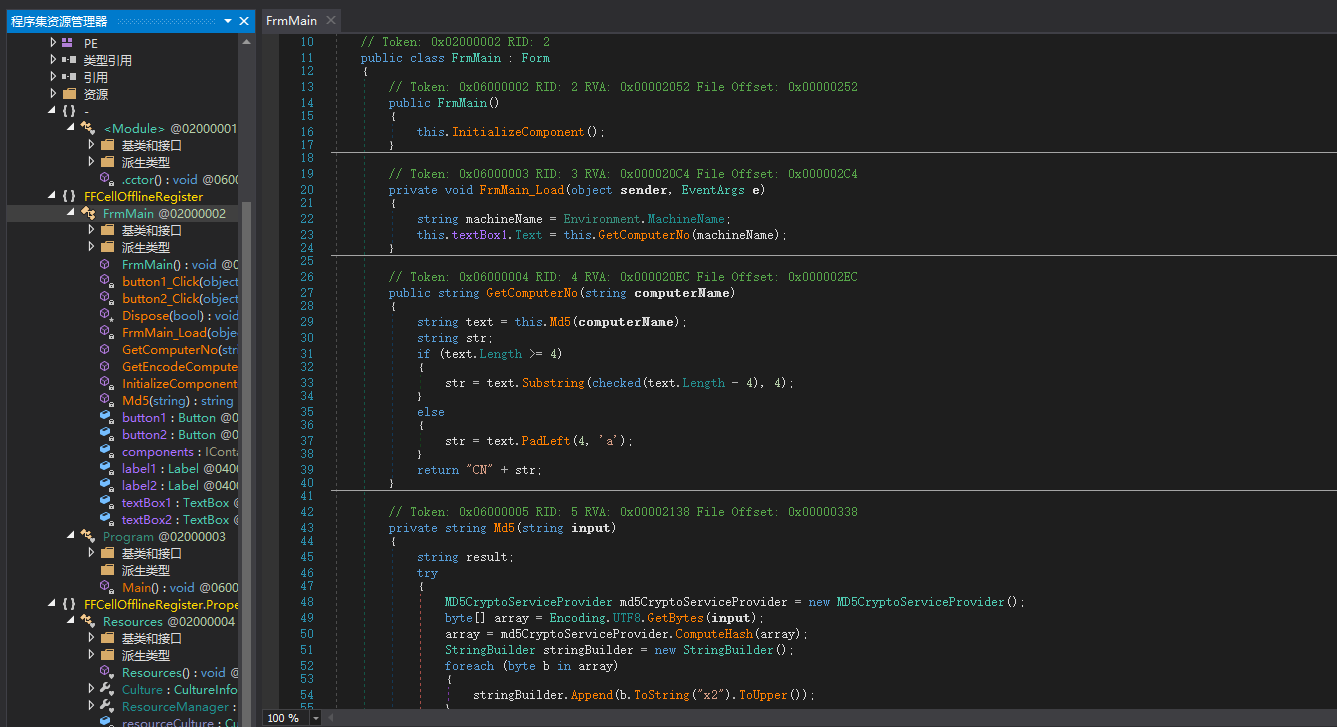Viewport: 1337px width, 727px height.
Task: Expand the Culture property node
Action: coord(91,690)
